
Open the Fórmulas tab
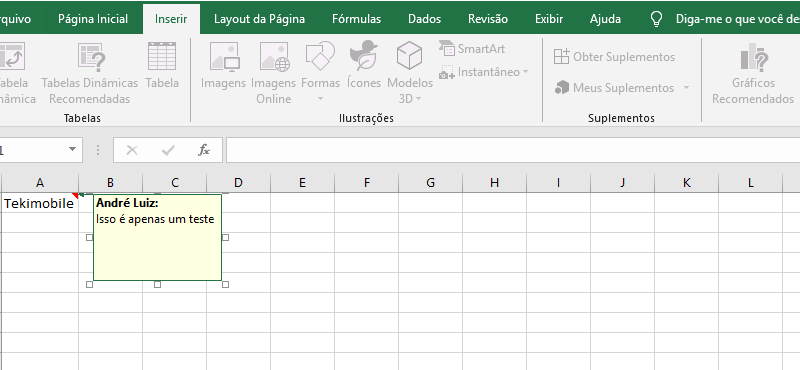pos(356,19)
